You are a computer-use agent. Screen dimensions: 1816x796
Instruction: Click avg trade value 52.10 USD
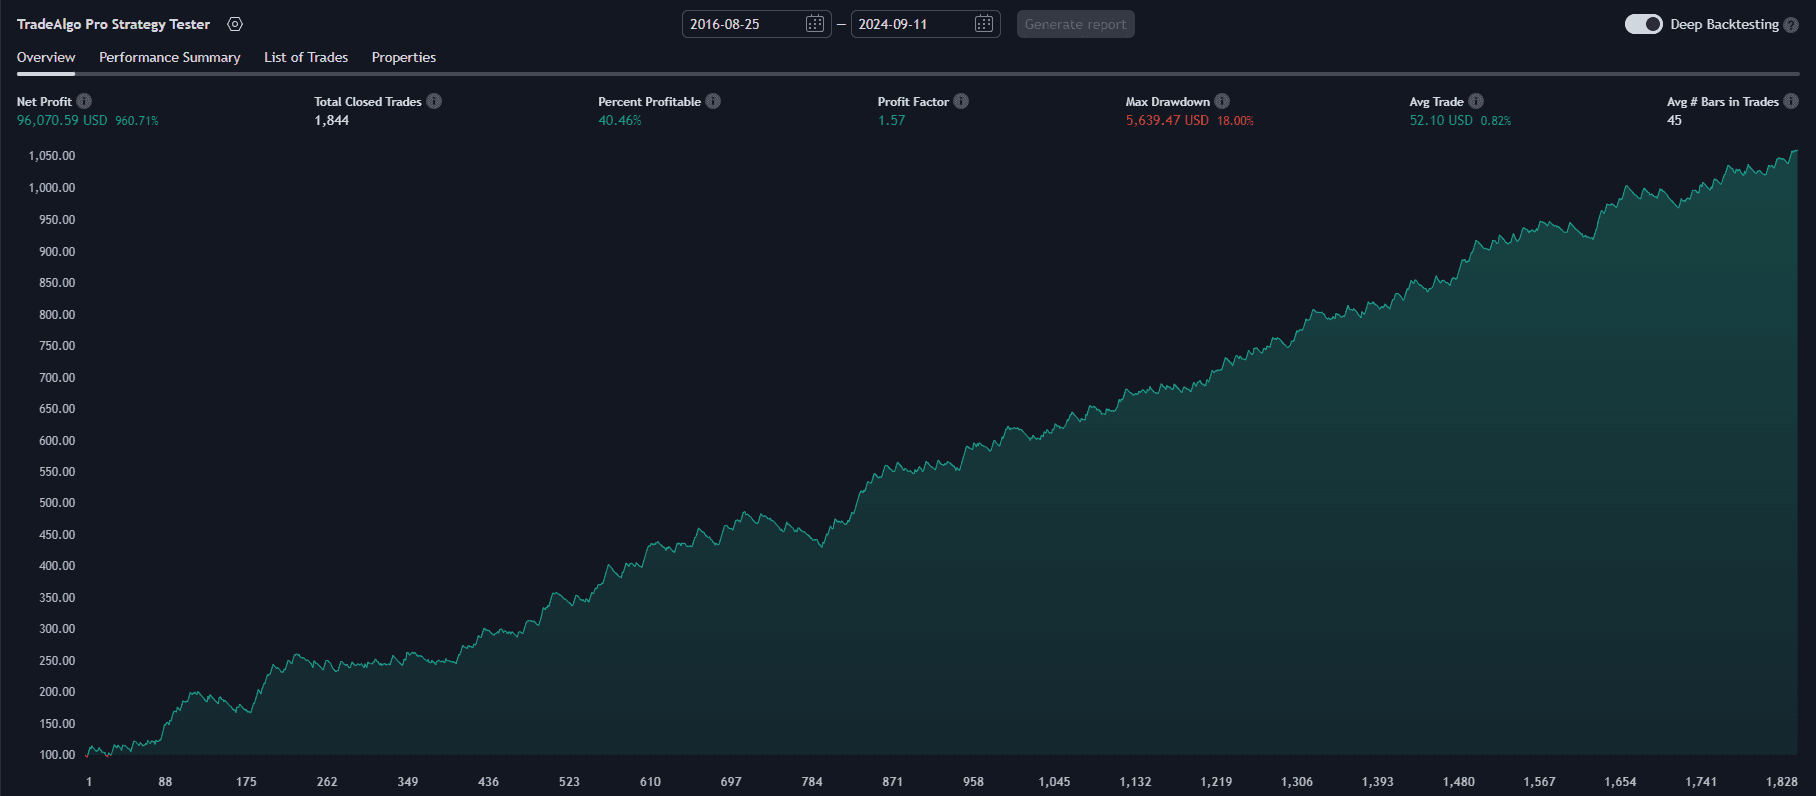pyautogui.click(x=1441, y=120)
